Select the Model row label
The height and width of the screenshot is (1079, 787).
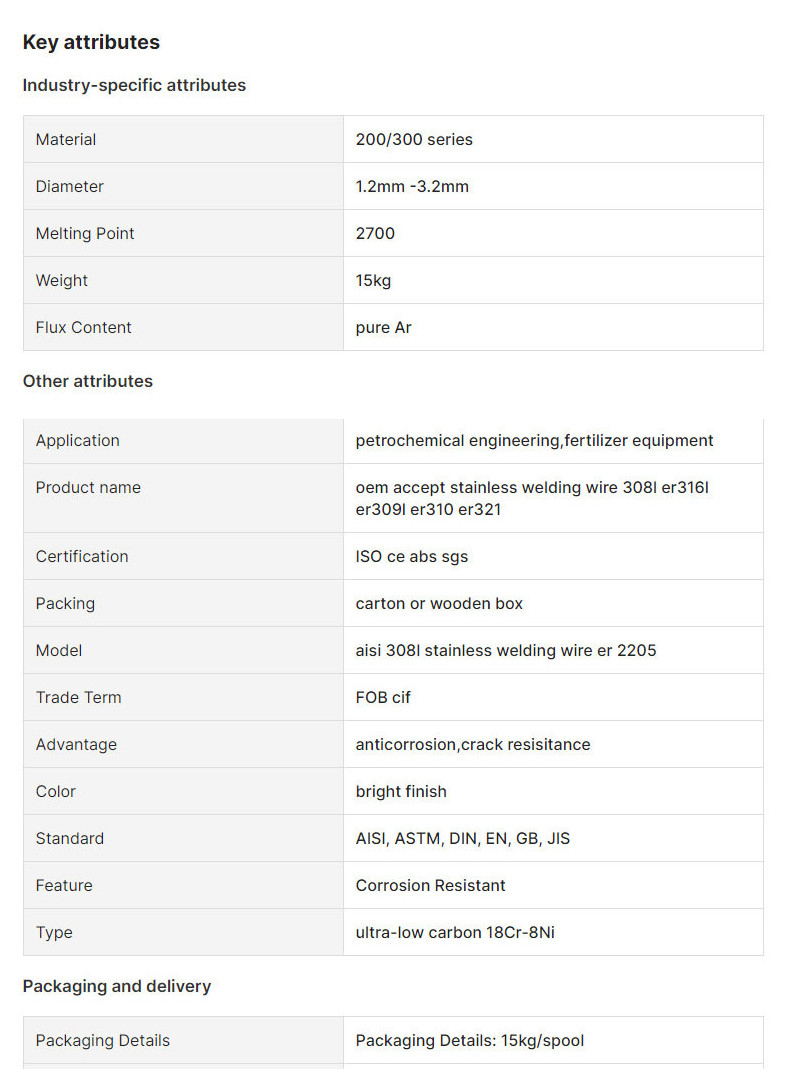[59, 650]
